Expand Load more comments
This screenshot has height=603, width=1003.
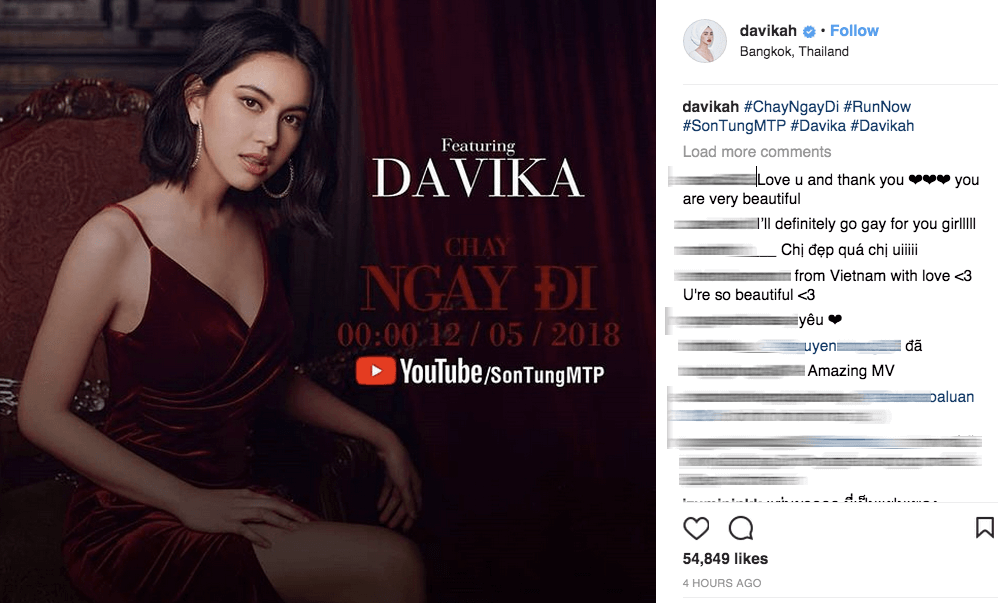(x=757, y=152)
